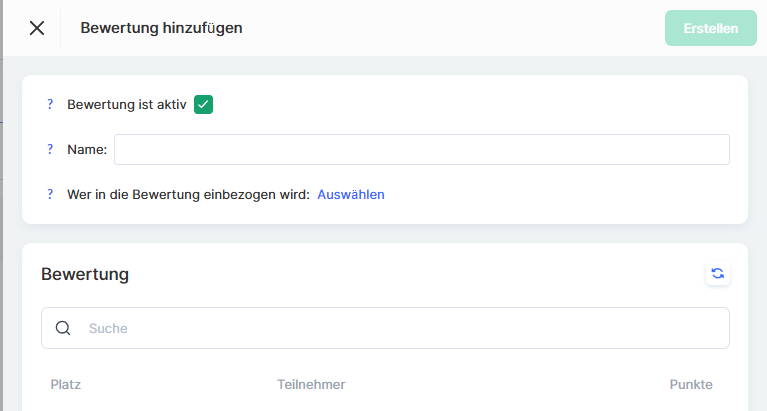The height and width of the screenshot is (411, 767).
Task: Focus the Name text field
Action: [421, 149]
